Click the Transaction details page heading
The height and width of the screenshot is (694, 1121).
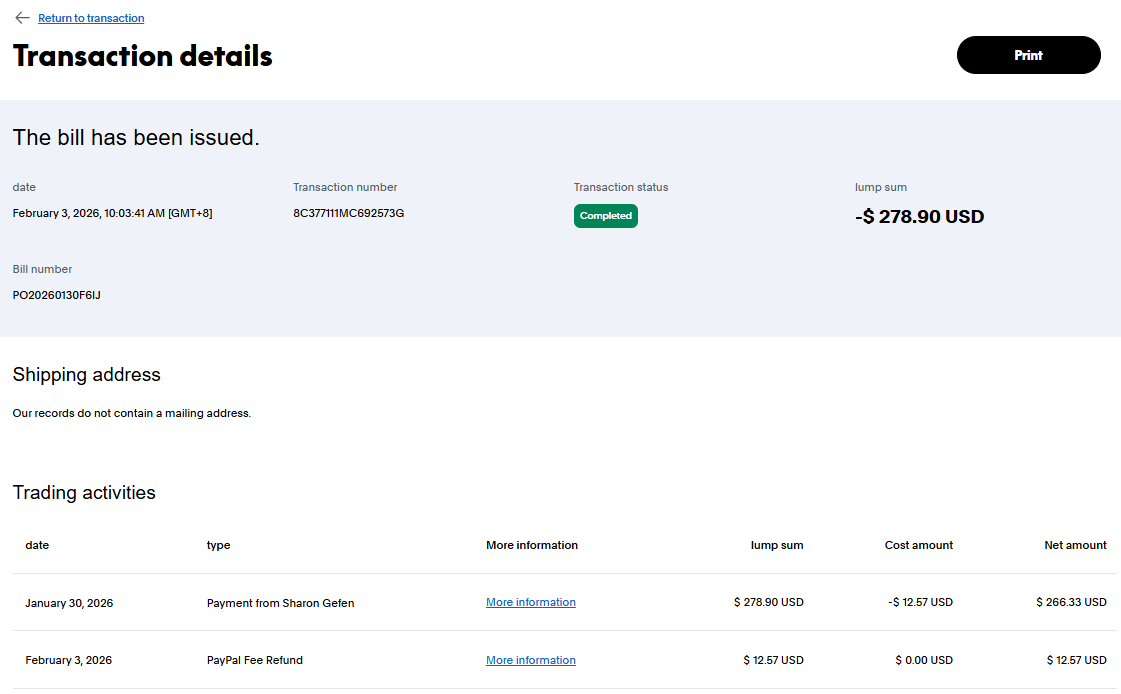click(142, 56)
